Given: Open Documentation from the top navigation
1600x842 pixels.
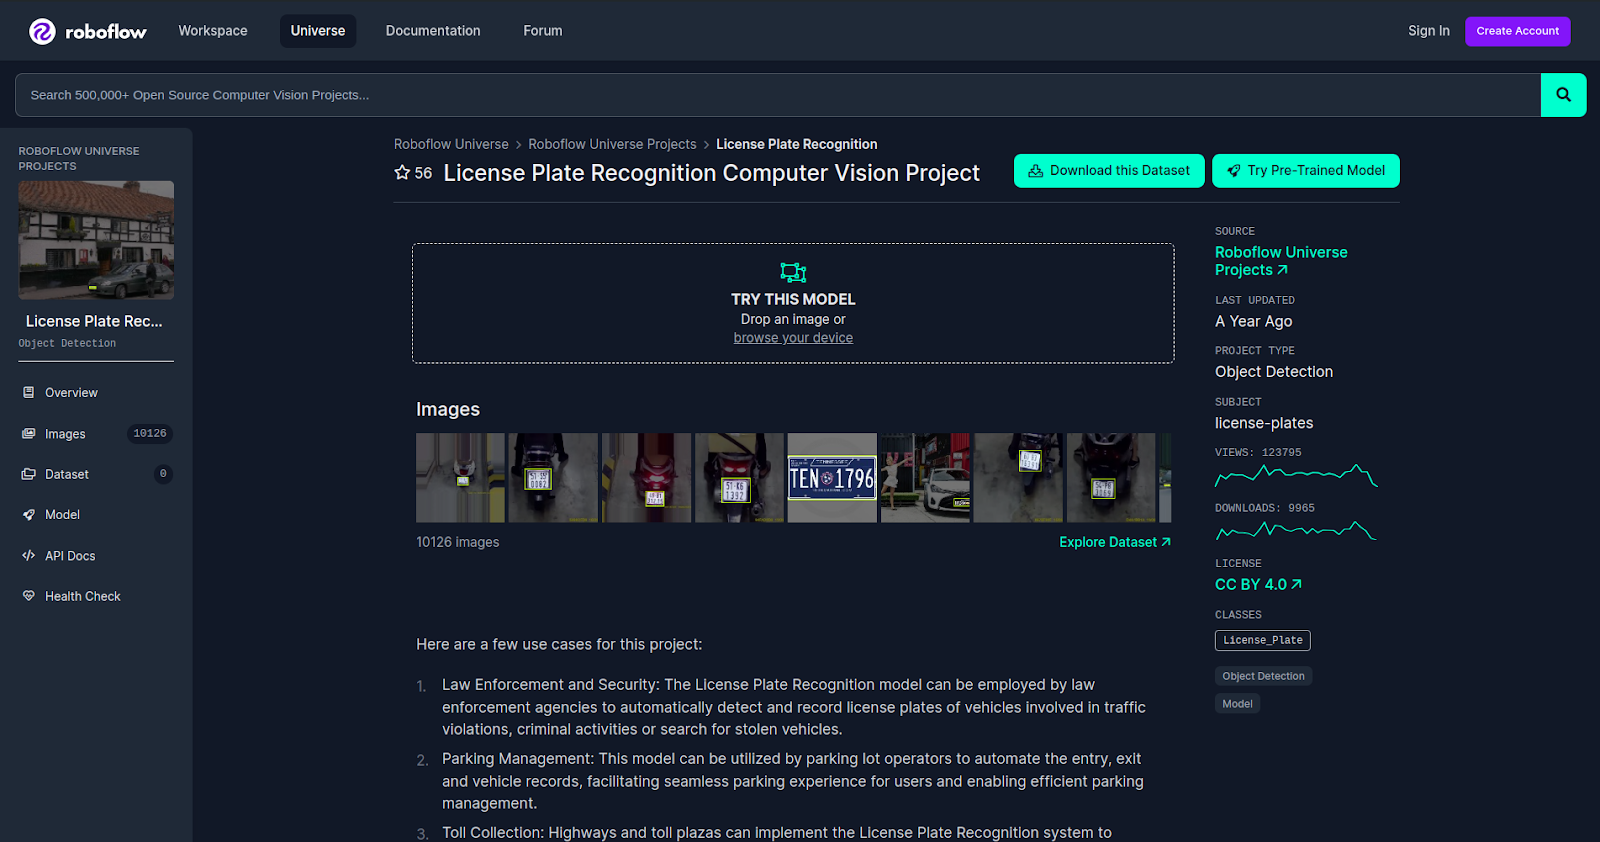Looking at the screenshot, I should tap(433, 31).
